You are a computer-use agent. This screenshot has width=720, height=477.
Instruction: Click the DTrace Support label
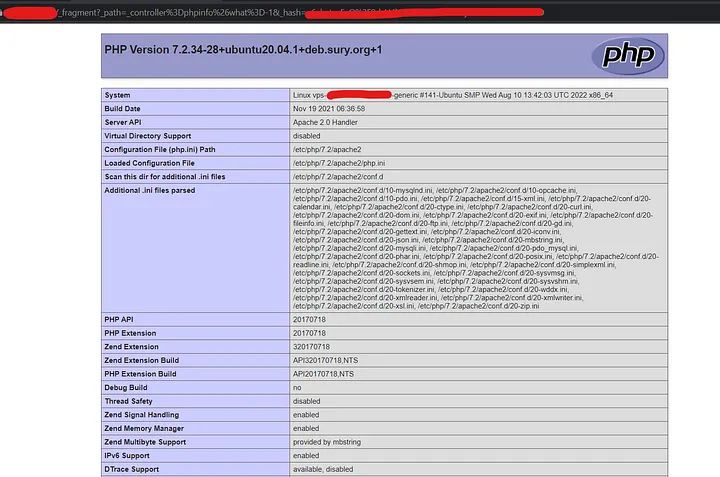131,469
